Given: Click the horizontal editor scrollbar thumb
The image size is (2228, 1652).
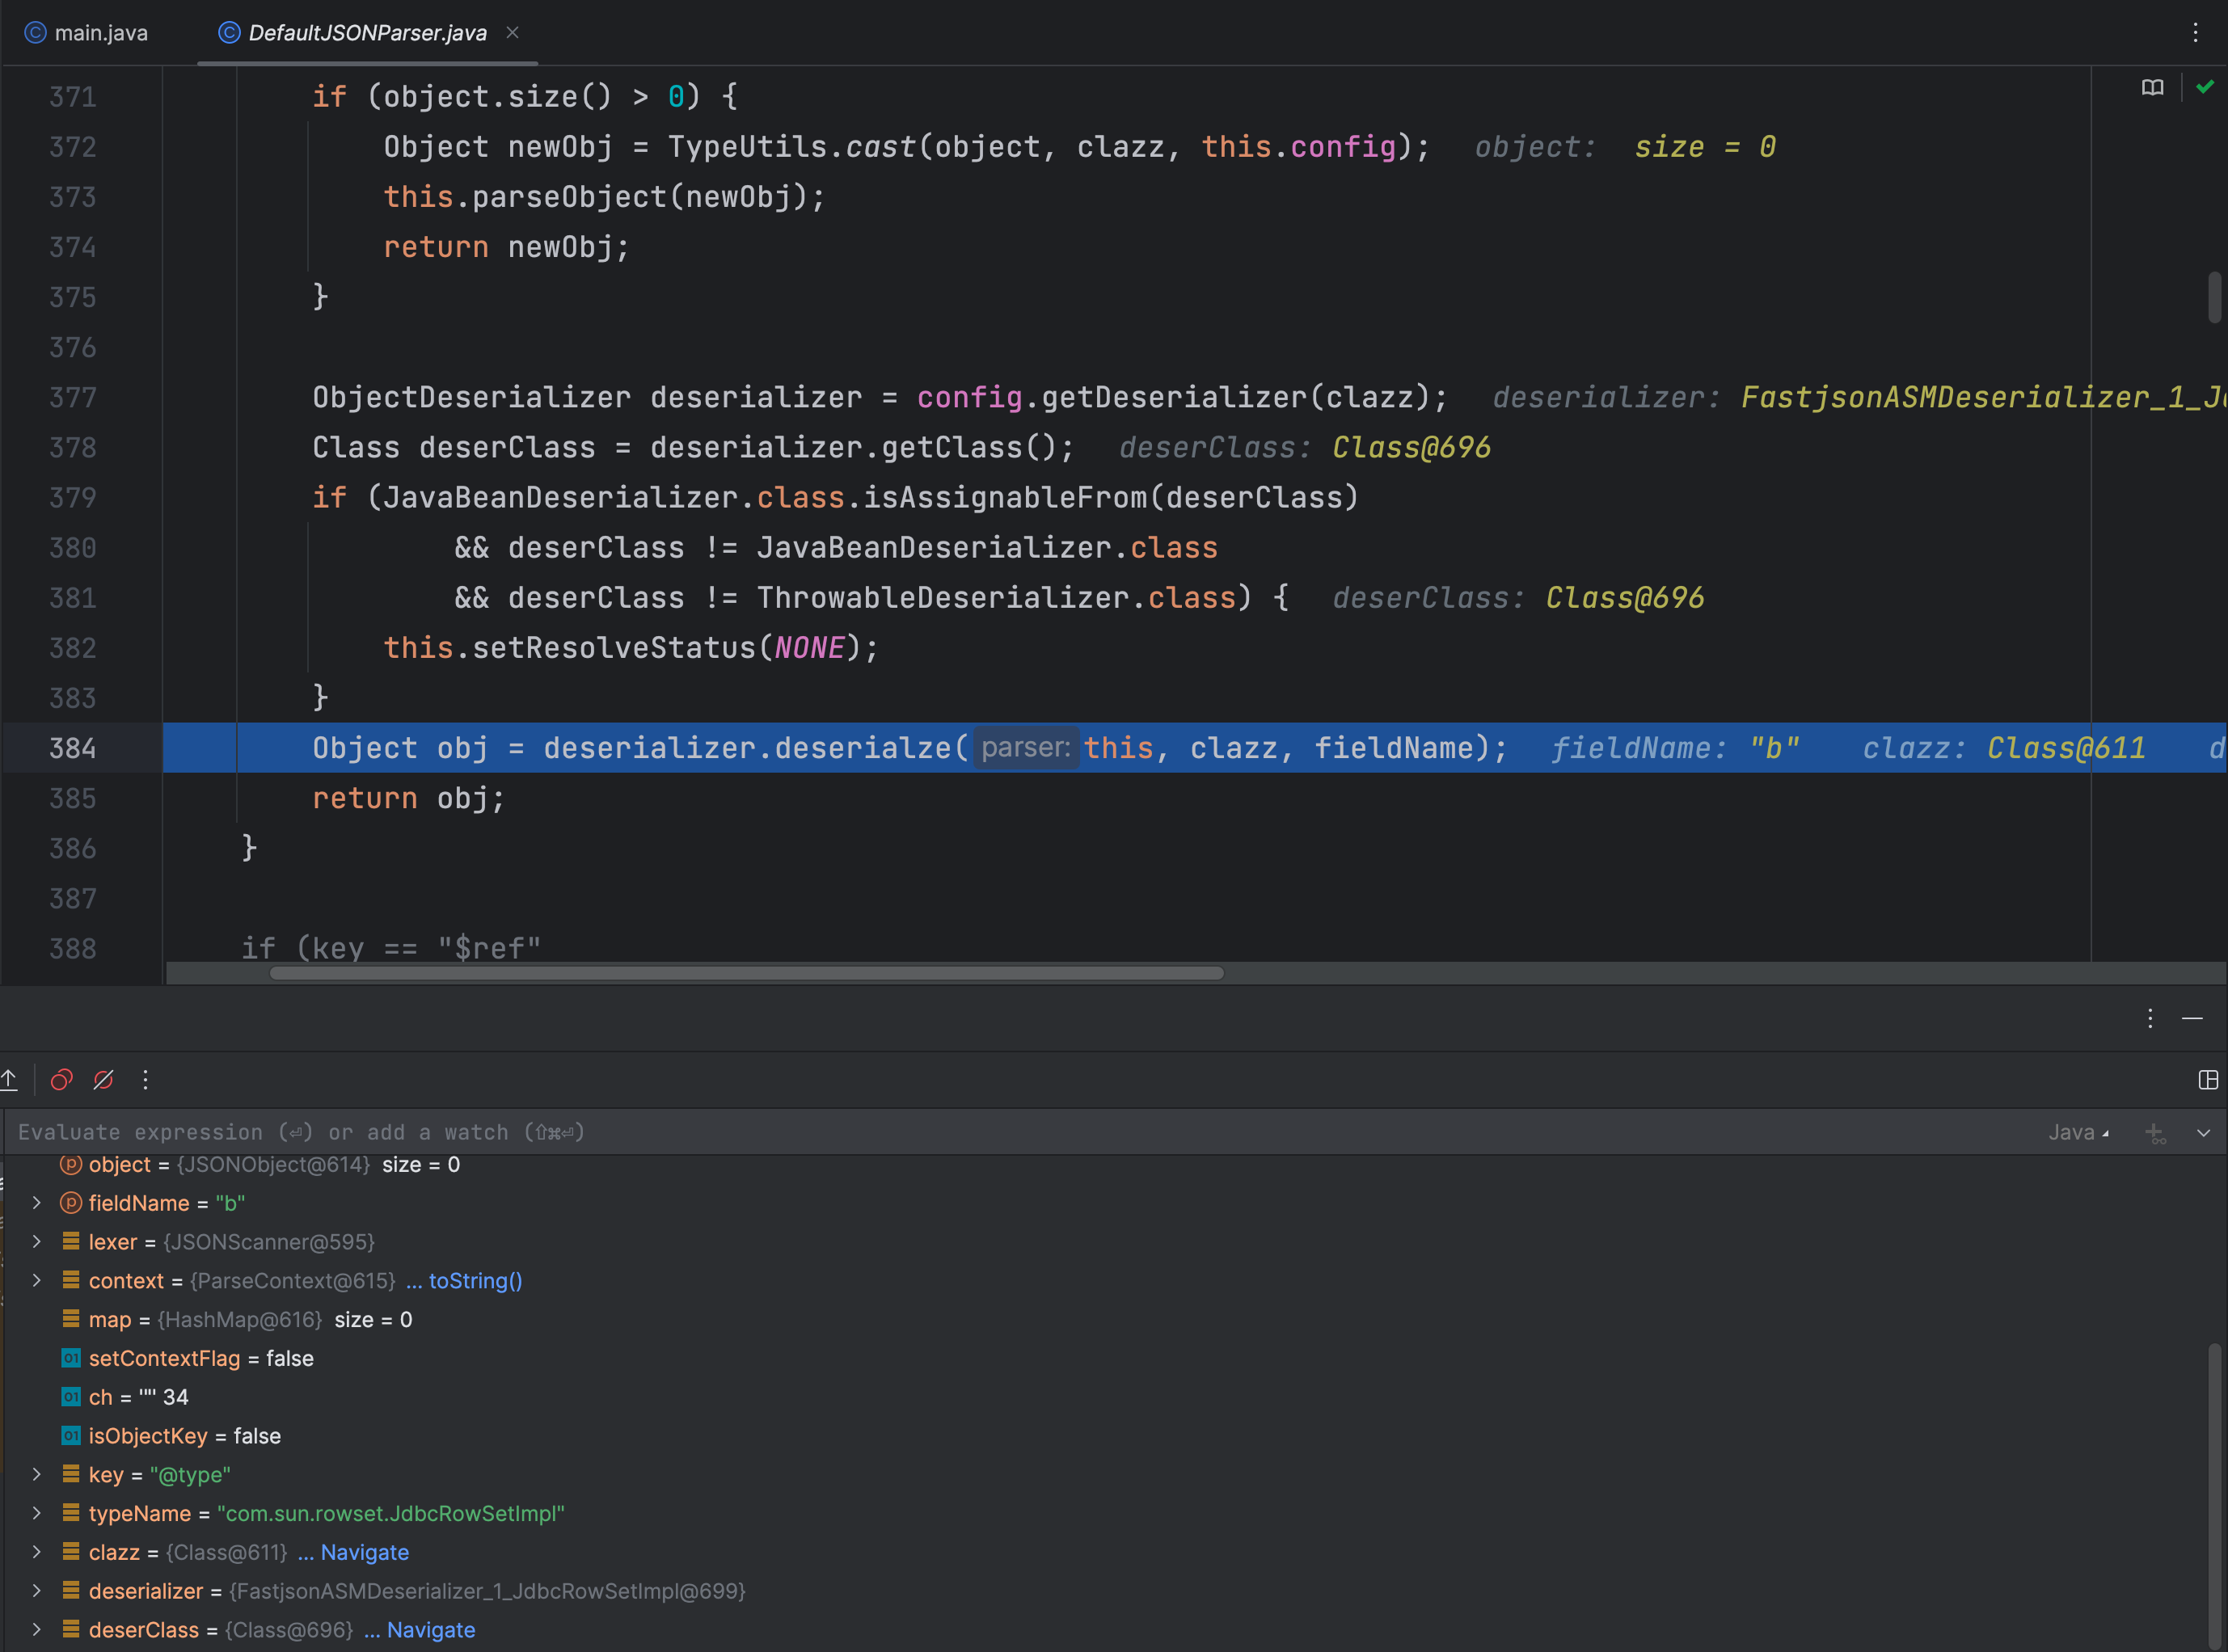Looking at the screenshot, I should [746, 973].
